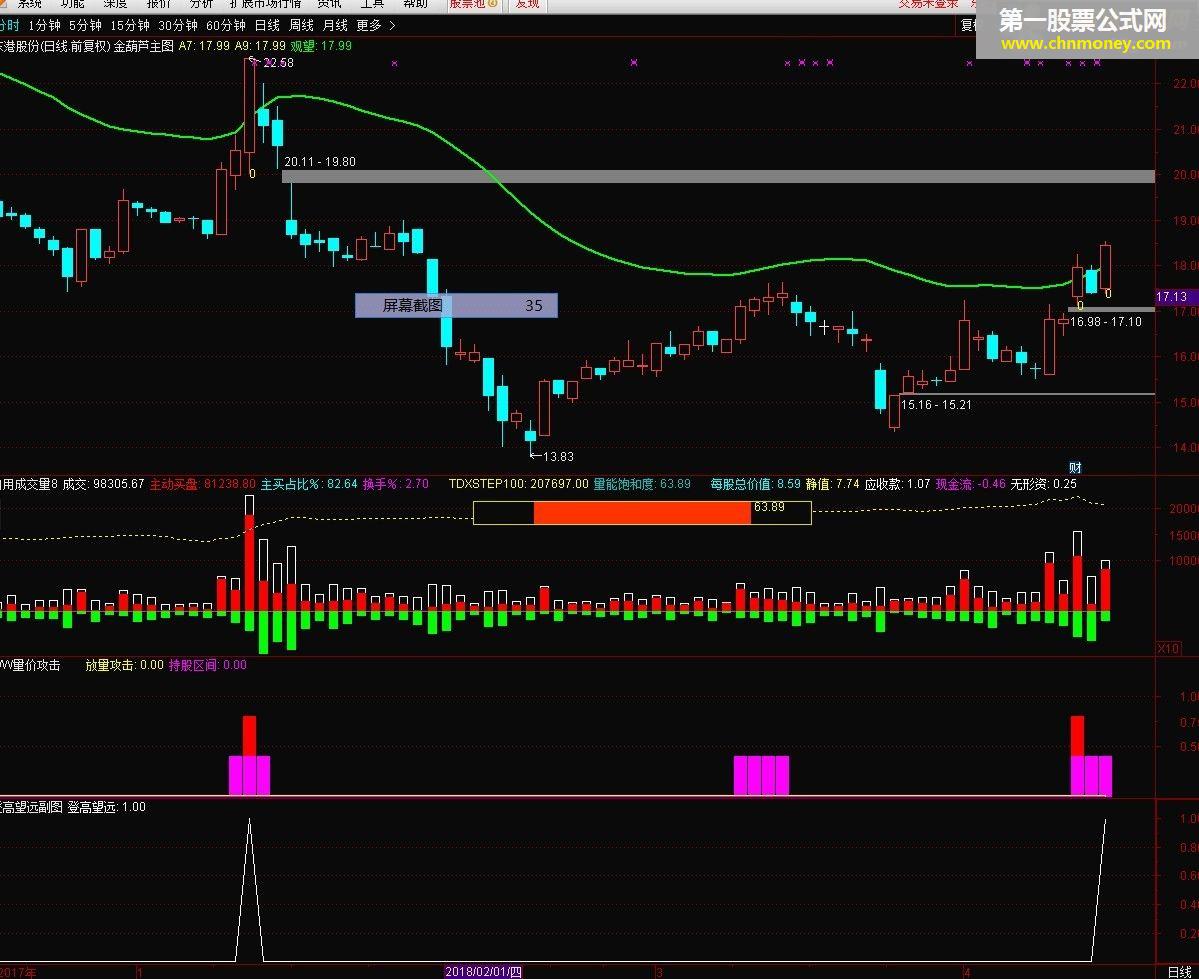The height and width of the screenshot is (979, 1199).
Task: Click the A9: 17.99 indicator value
Action: 260,46
